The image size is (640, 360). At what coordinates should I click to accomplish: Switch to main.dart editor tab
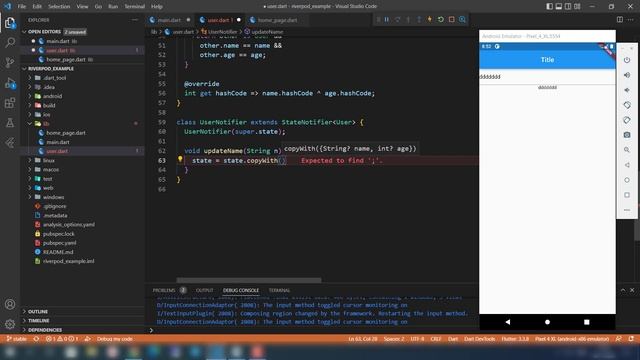pyautogui.click(x=169, y=20)
